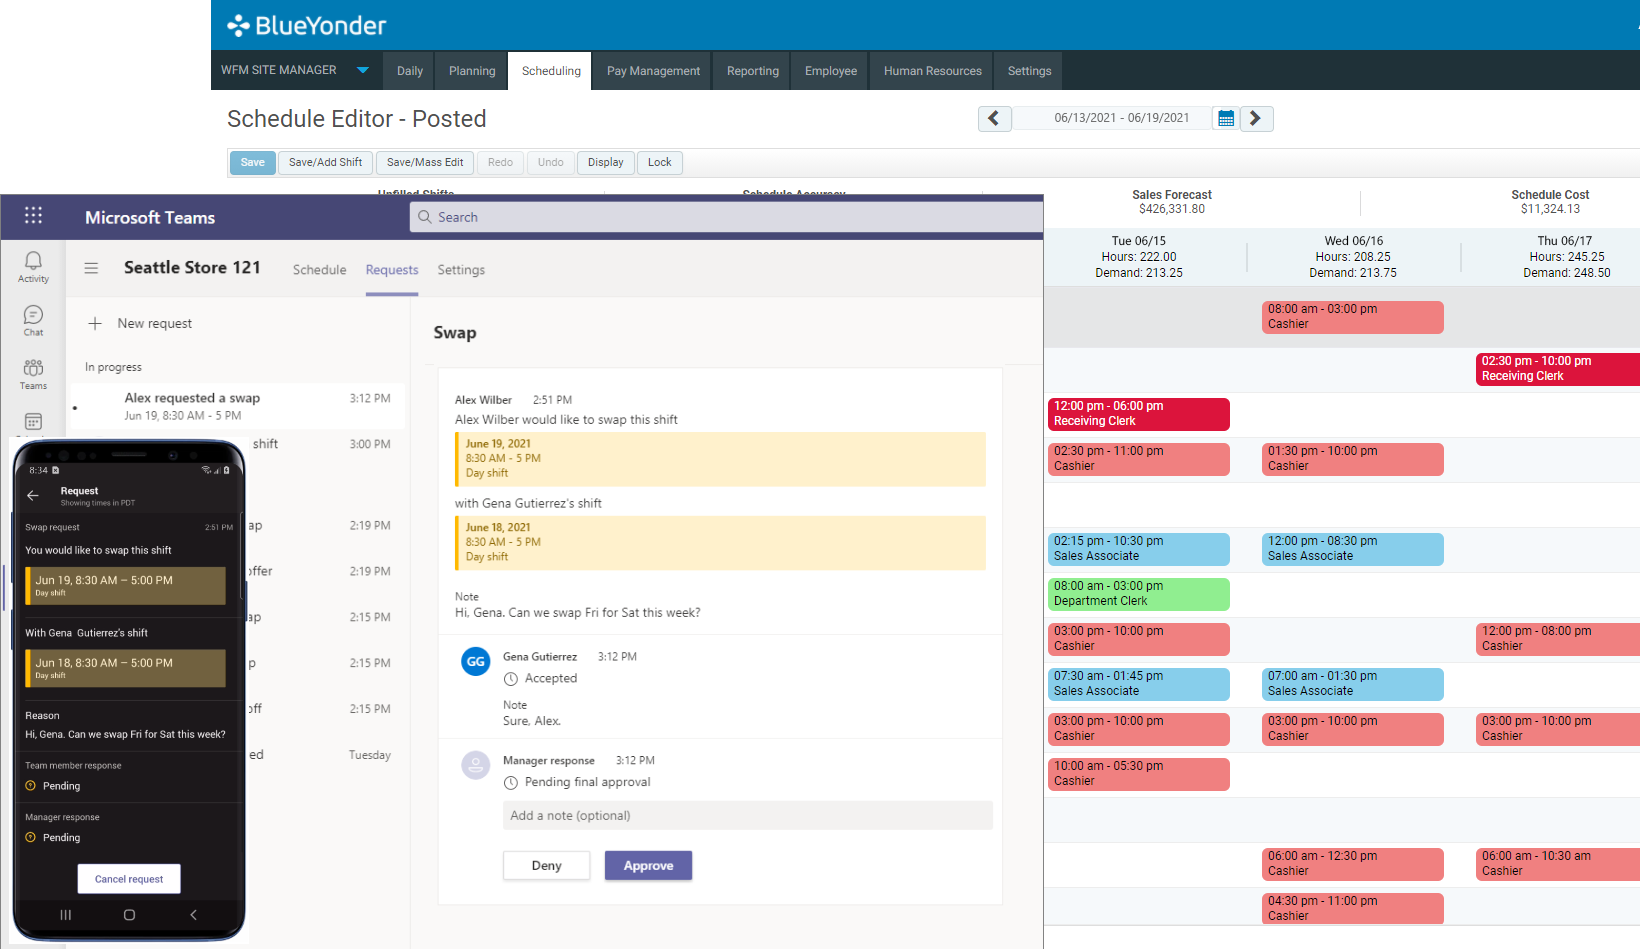Switch to the Schedule tab in Teams
The height and width of the screenshot is (949, 1642).
[319, 270]
